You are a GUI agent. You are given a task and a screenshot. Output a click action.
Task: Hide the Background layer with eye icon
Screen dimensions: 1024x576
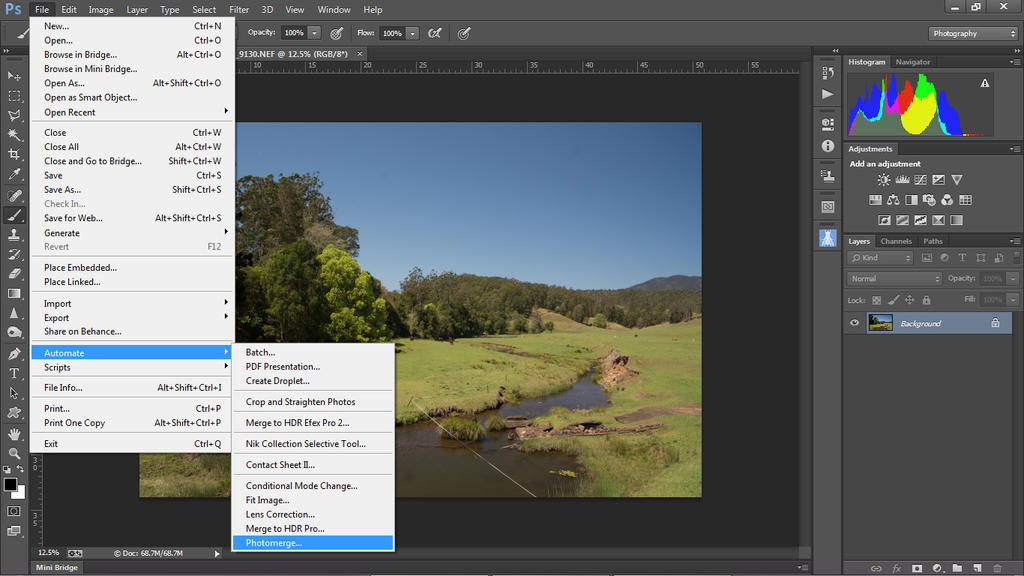pyautogui.click(x=854, y=323)
